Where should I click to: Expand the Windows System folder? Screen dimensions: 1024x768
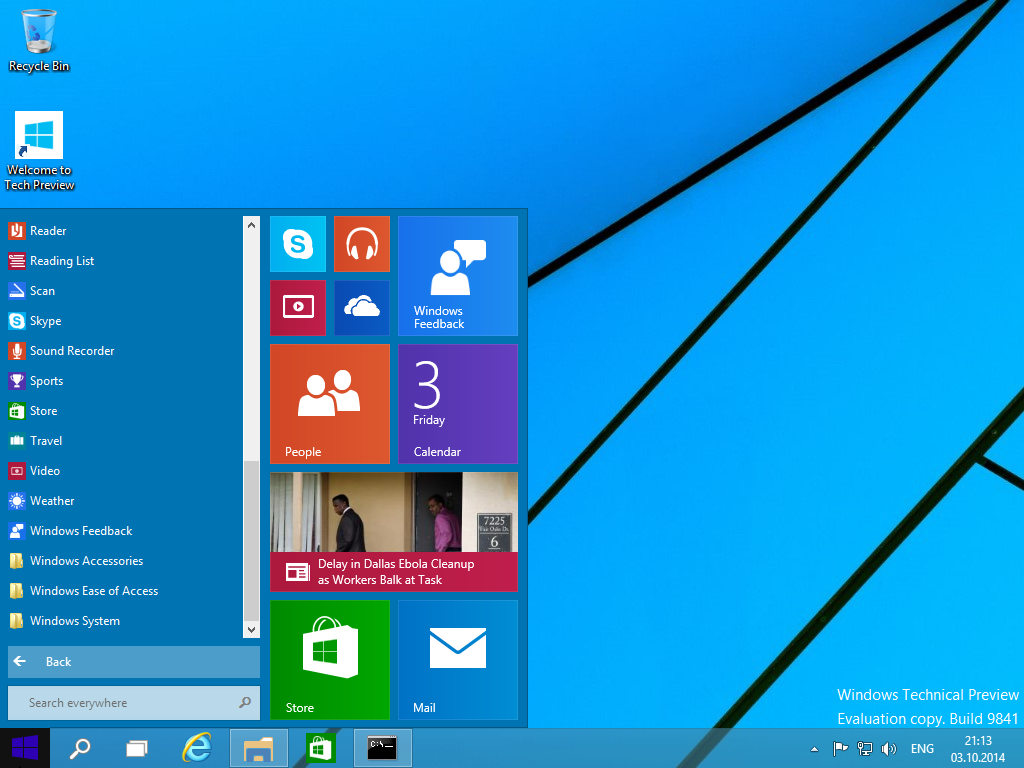coord(124,621)
